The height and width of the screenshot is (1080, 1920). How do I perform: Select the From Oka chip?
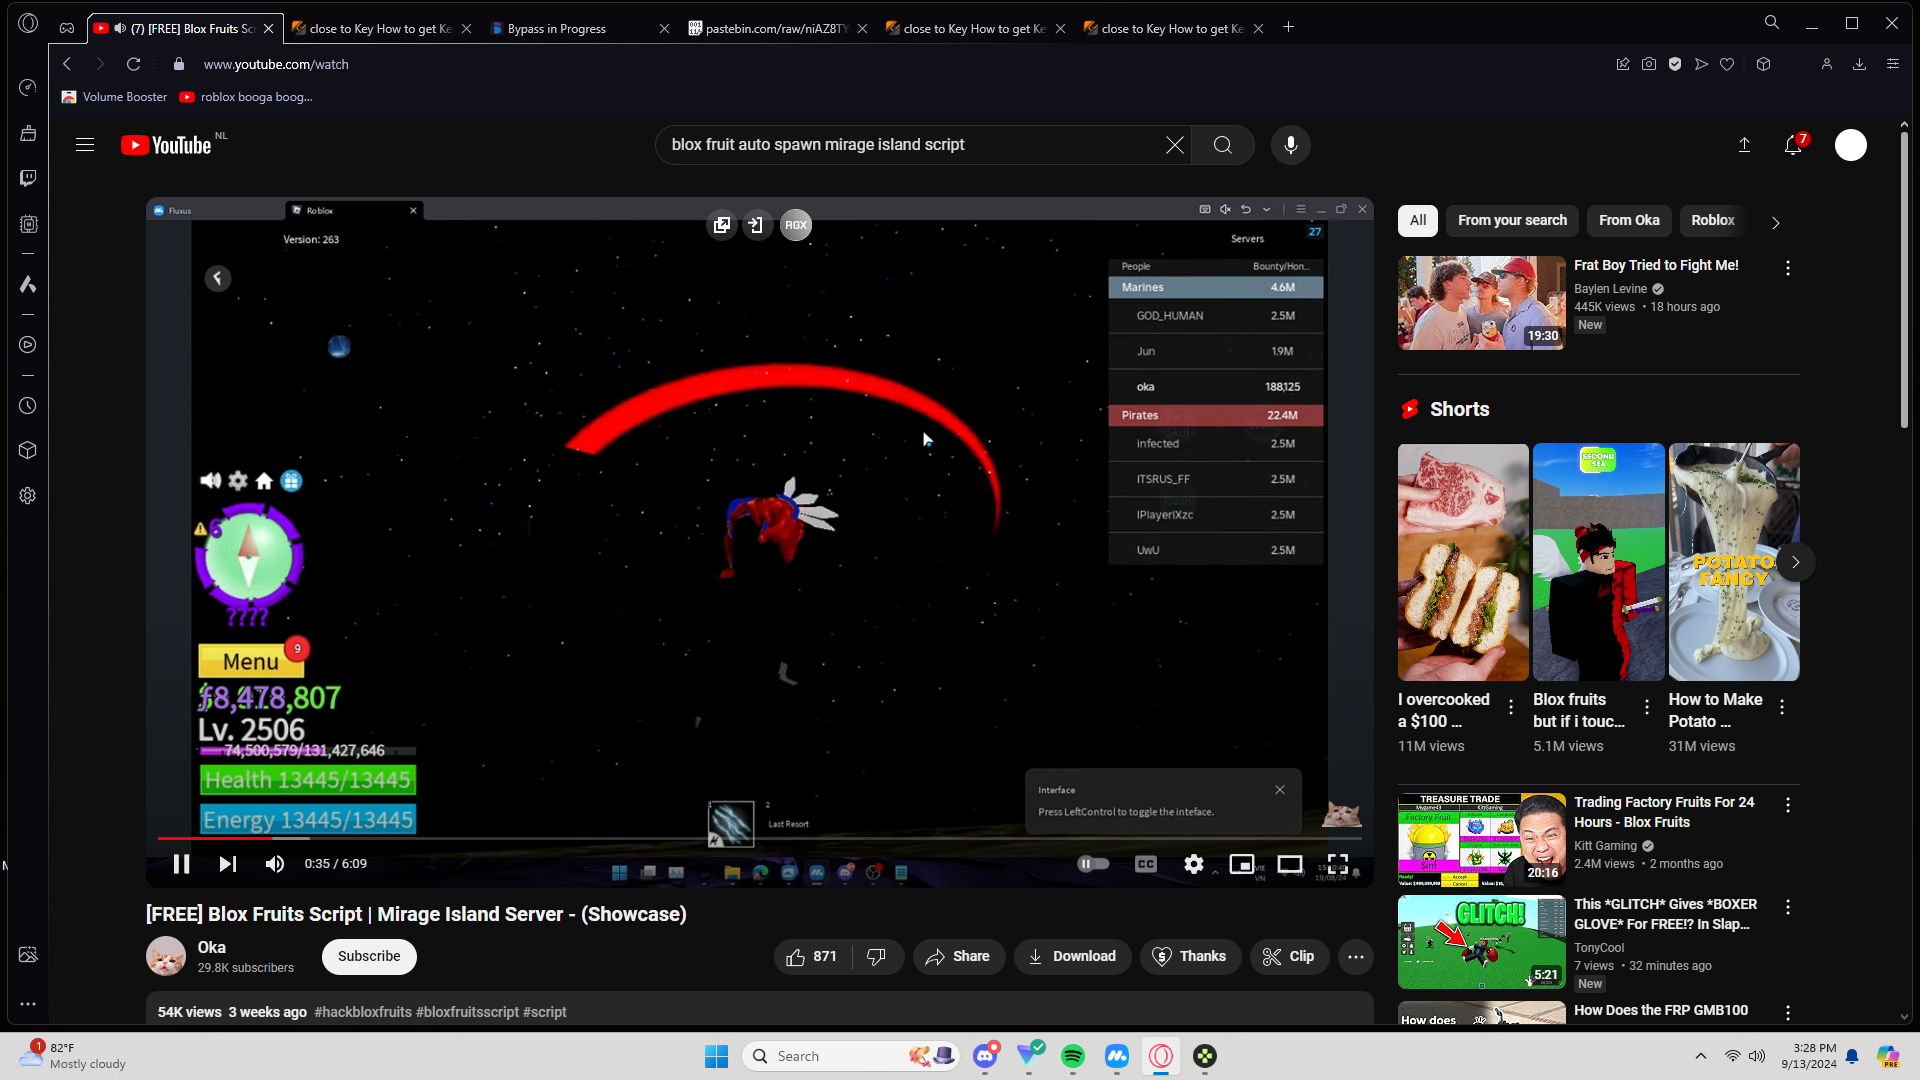(1629, 221)
